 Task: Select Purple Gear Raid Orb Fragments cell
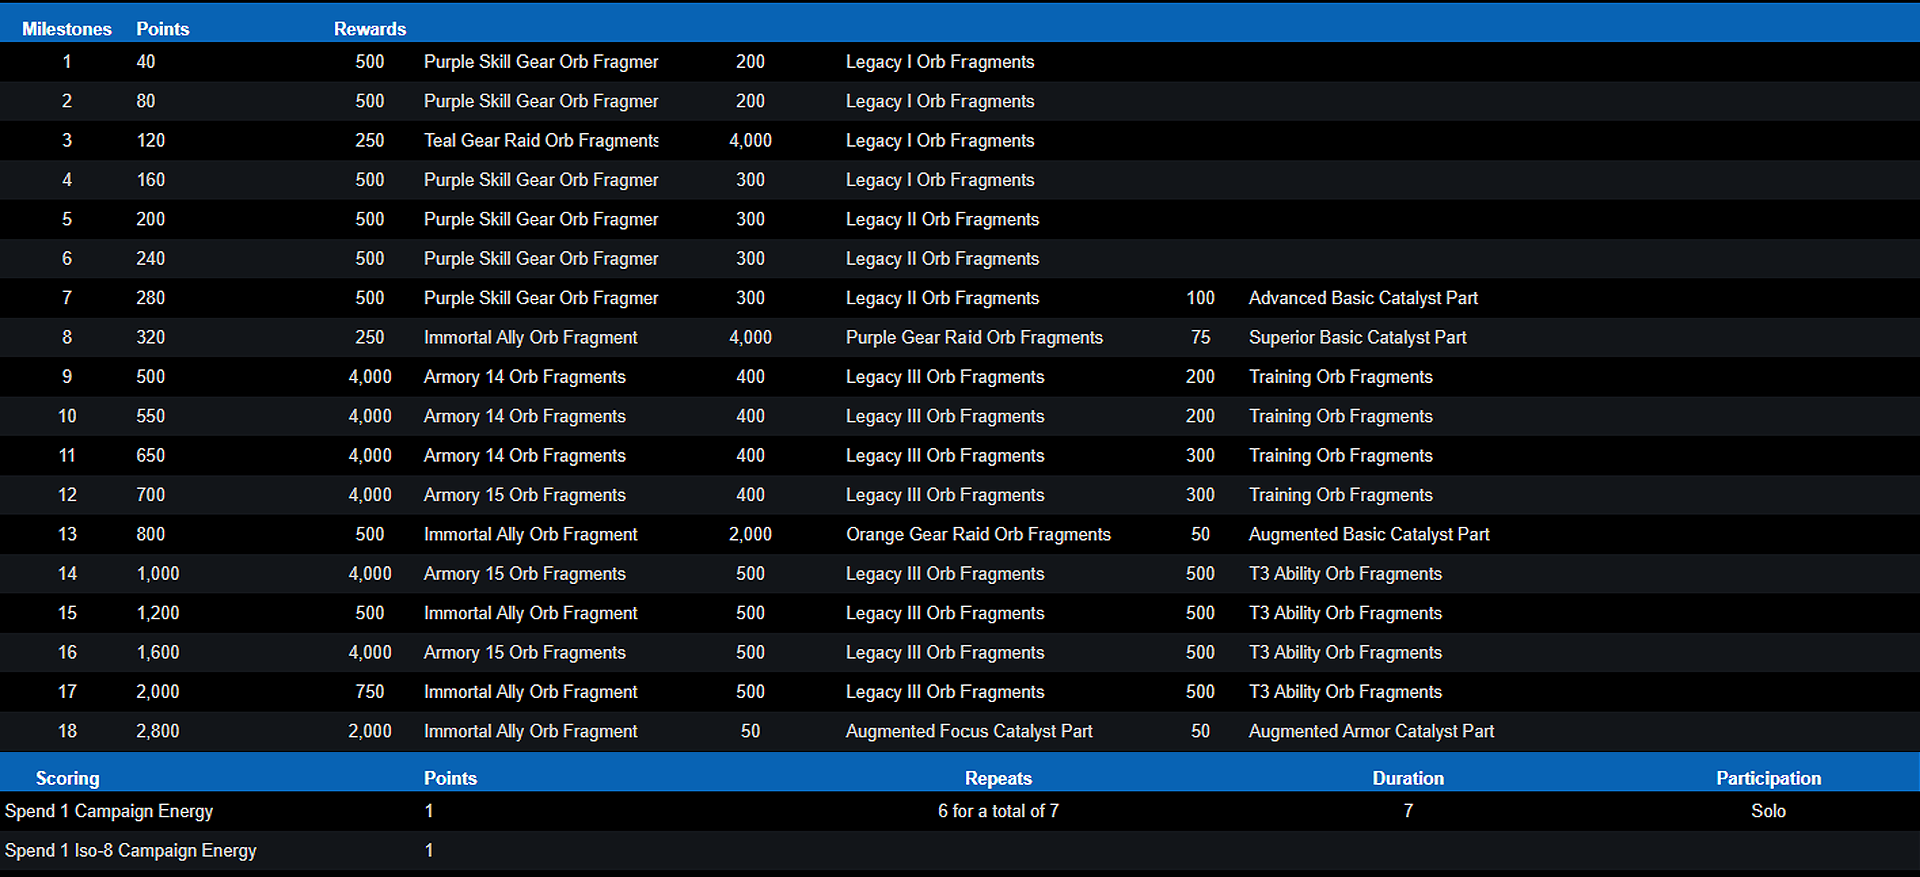(973, 338)
